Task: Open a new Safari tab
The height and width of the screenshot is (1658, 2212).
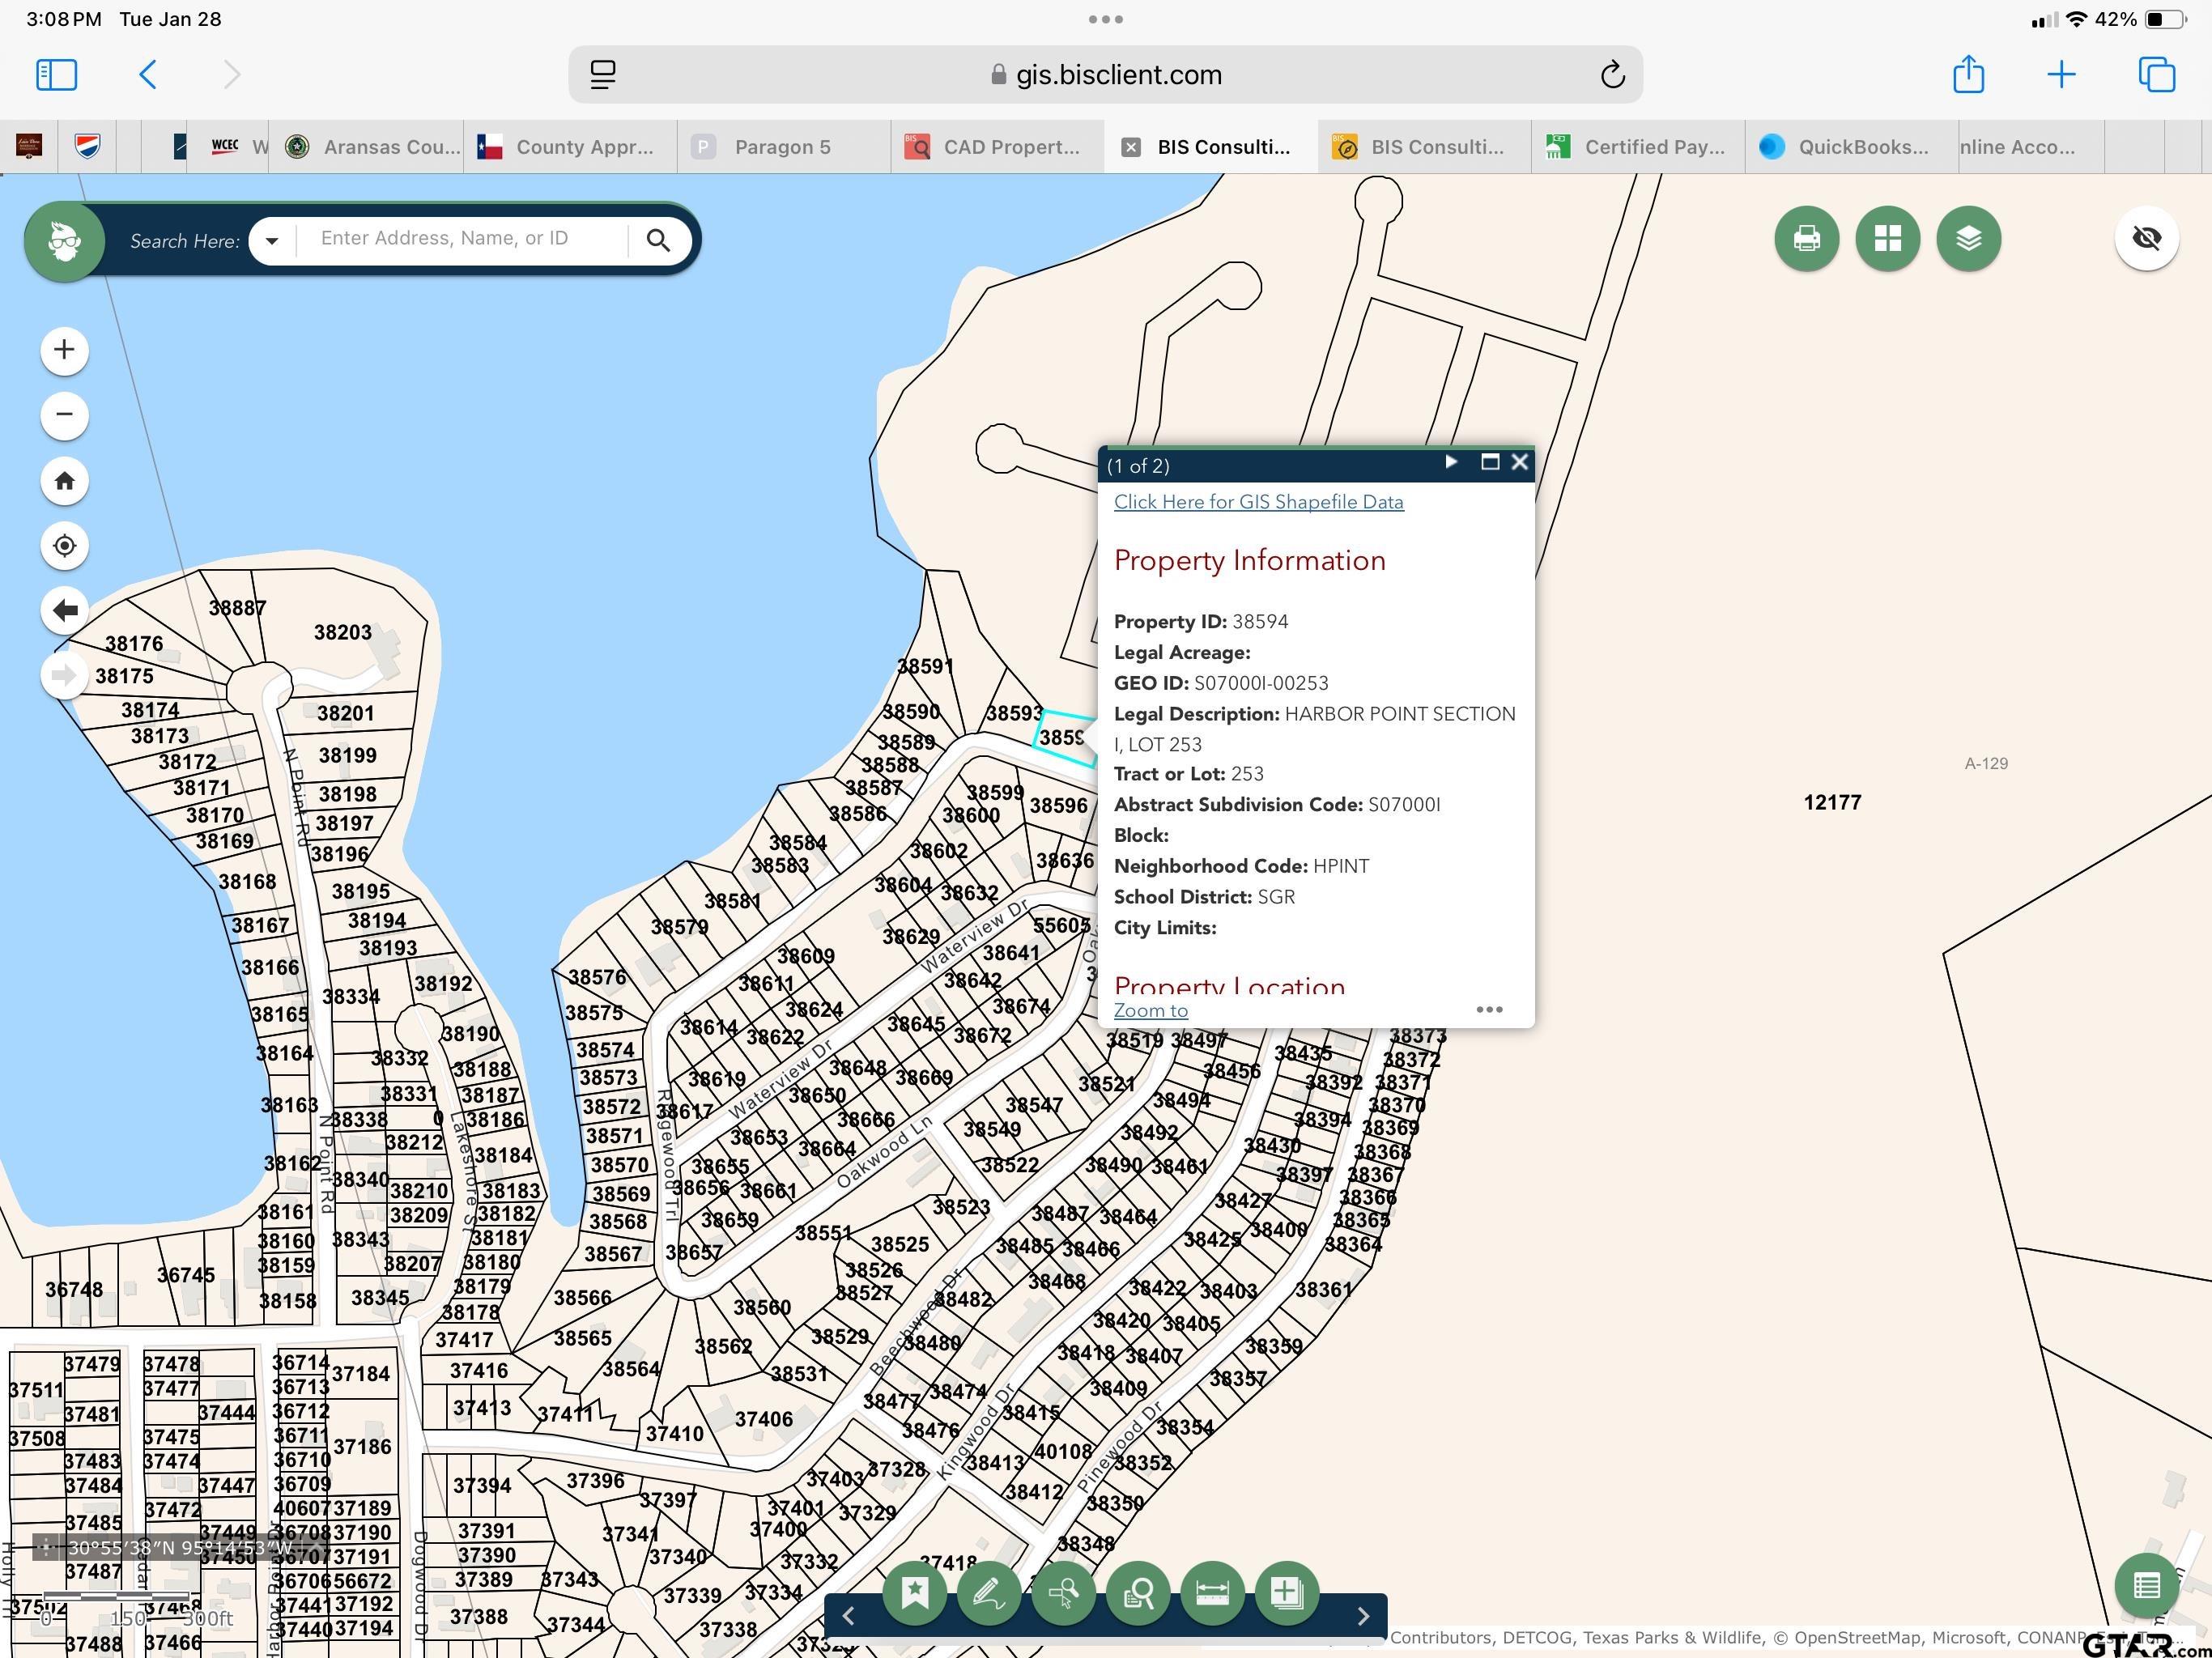Action: pyautogui.click(x=2061, y=75)
